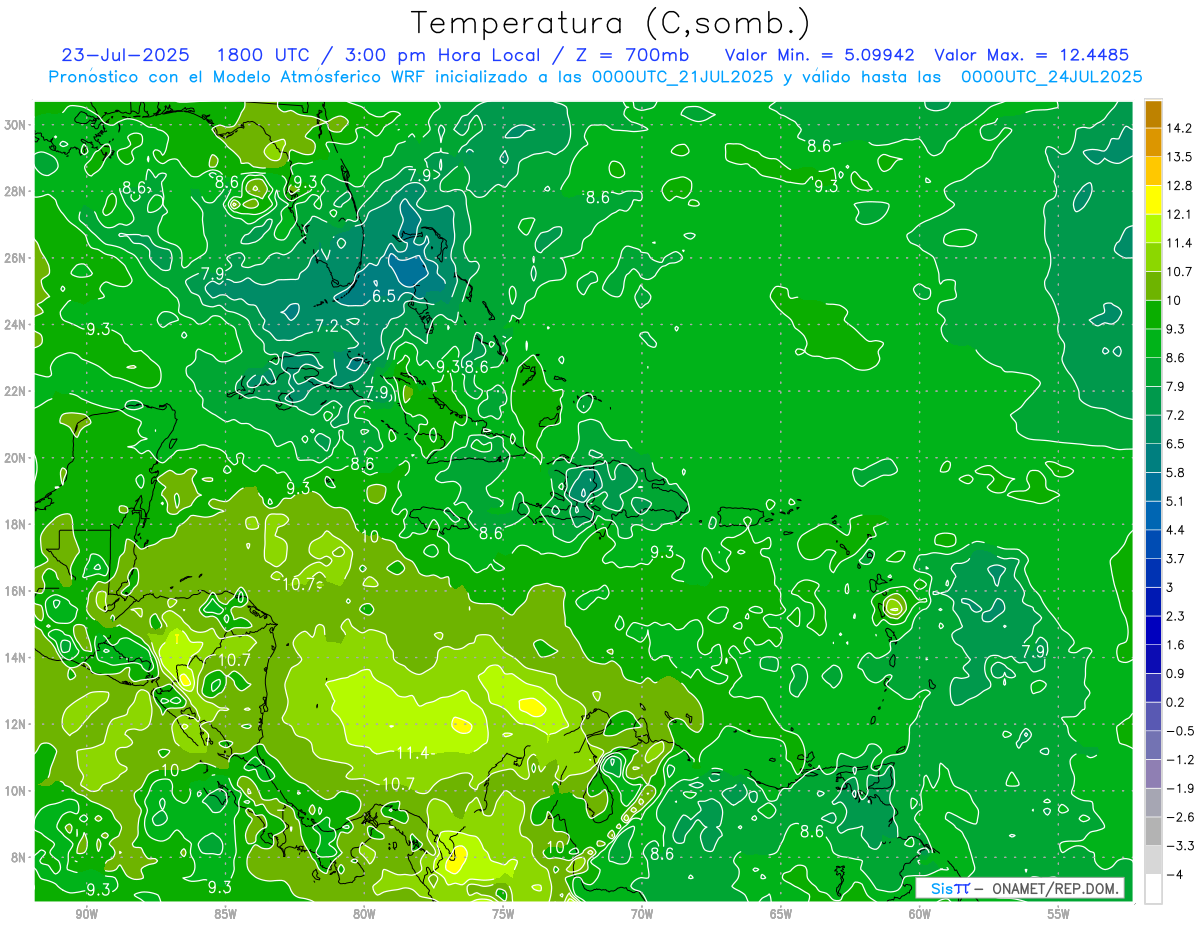1200x927 pixels.
Task: Click the "75W" longitude axis label
Action: click(503, 915)
